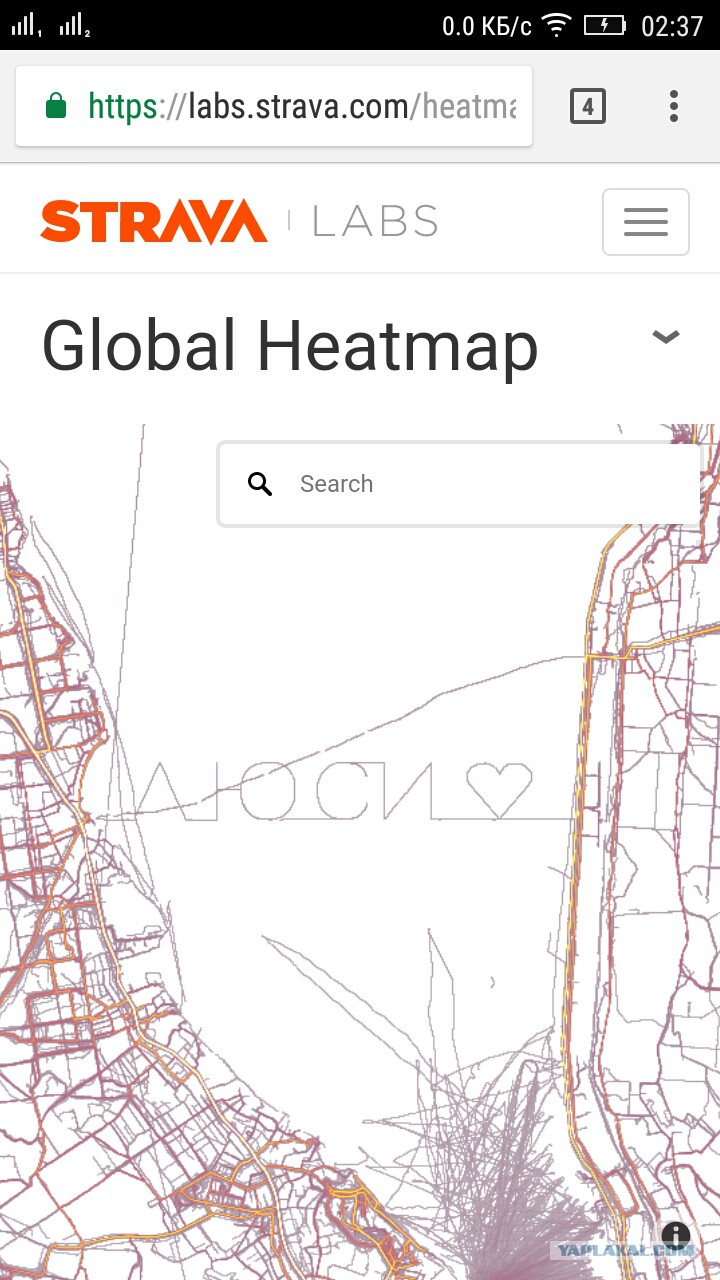Go to the Strava logo homepage
Viewport: 720px width, 1280px height.
(153, 222)
